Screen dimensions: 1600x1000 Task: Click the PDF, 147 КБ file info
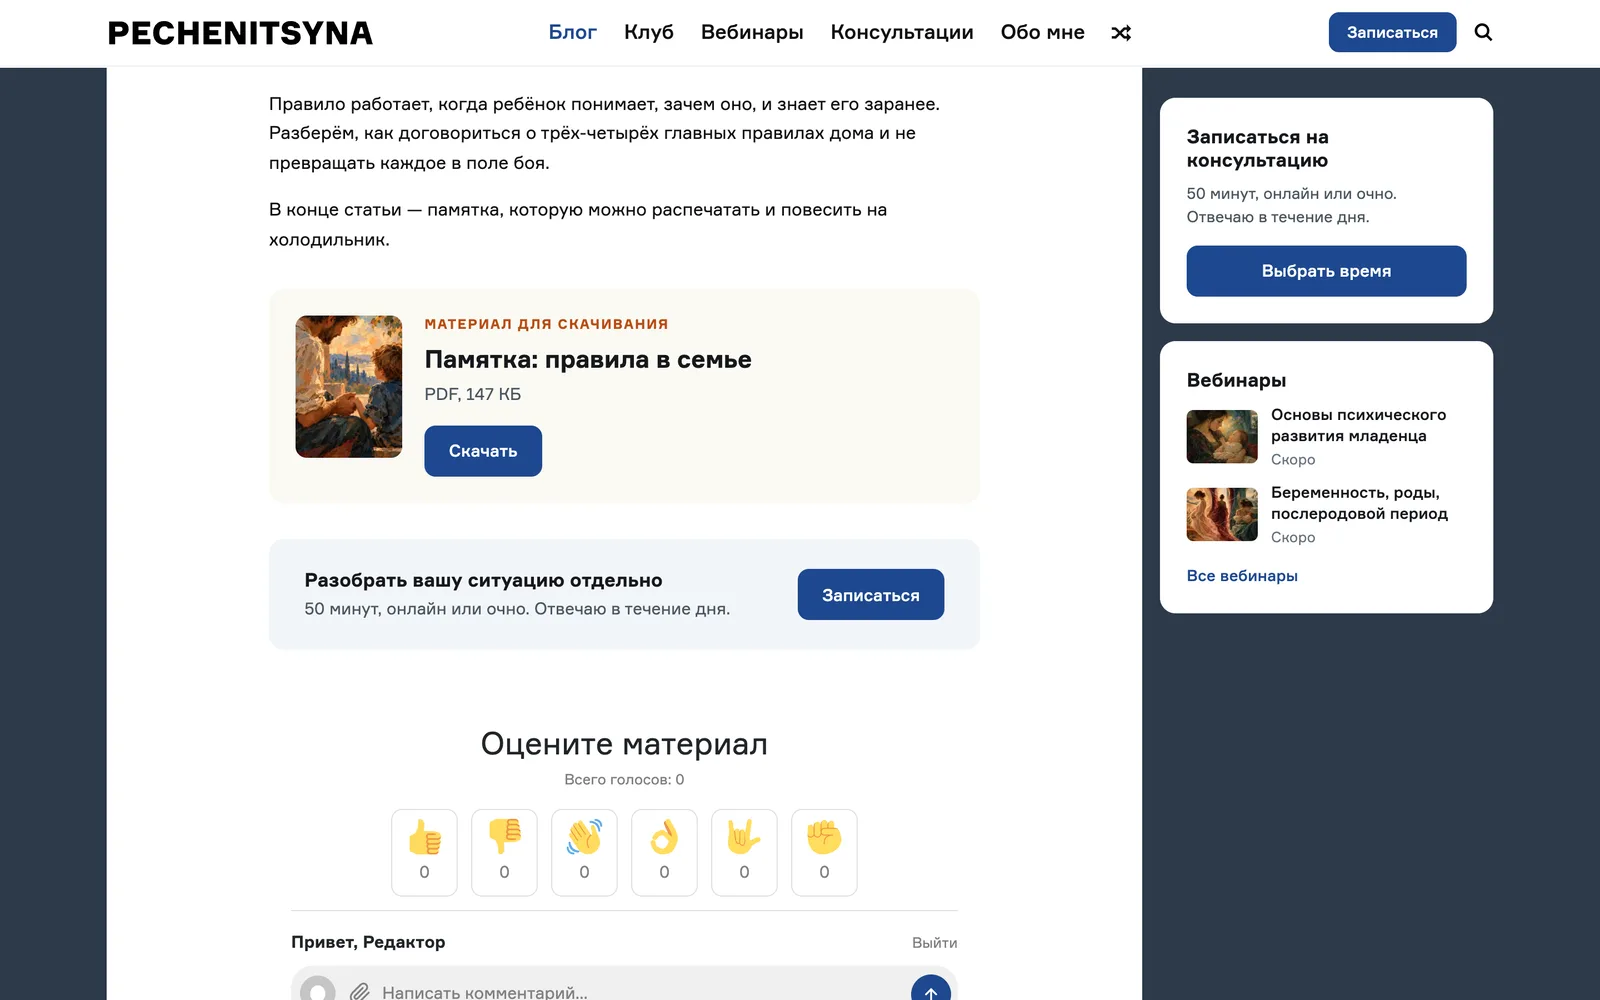pos(473,394)
